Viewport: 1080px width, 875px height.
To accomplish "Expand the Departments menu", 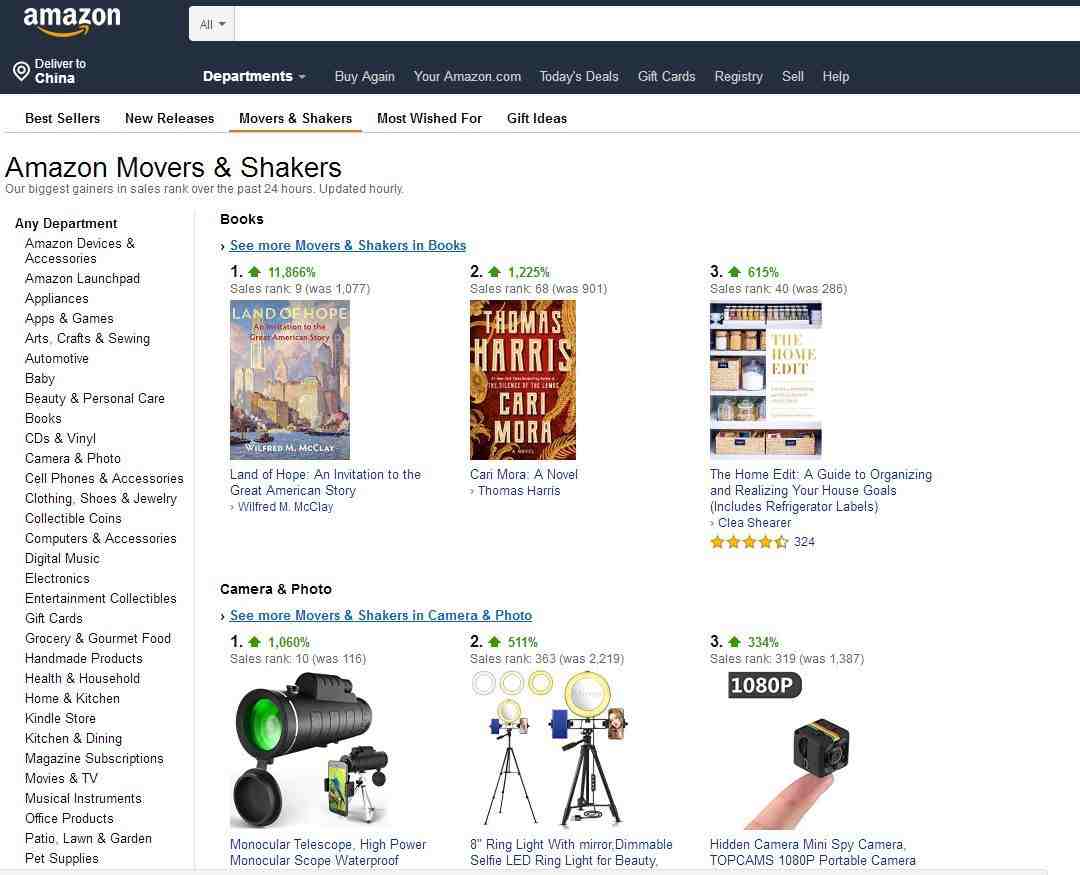I will [x=254, y=76].
